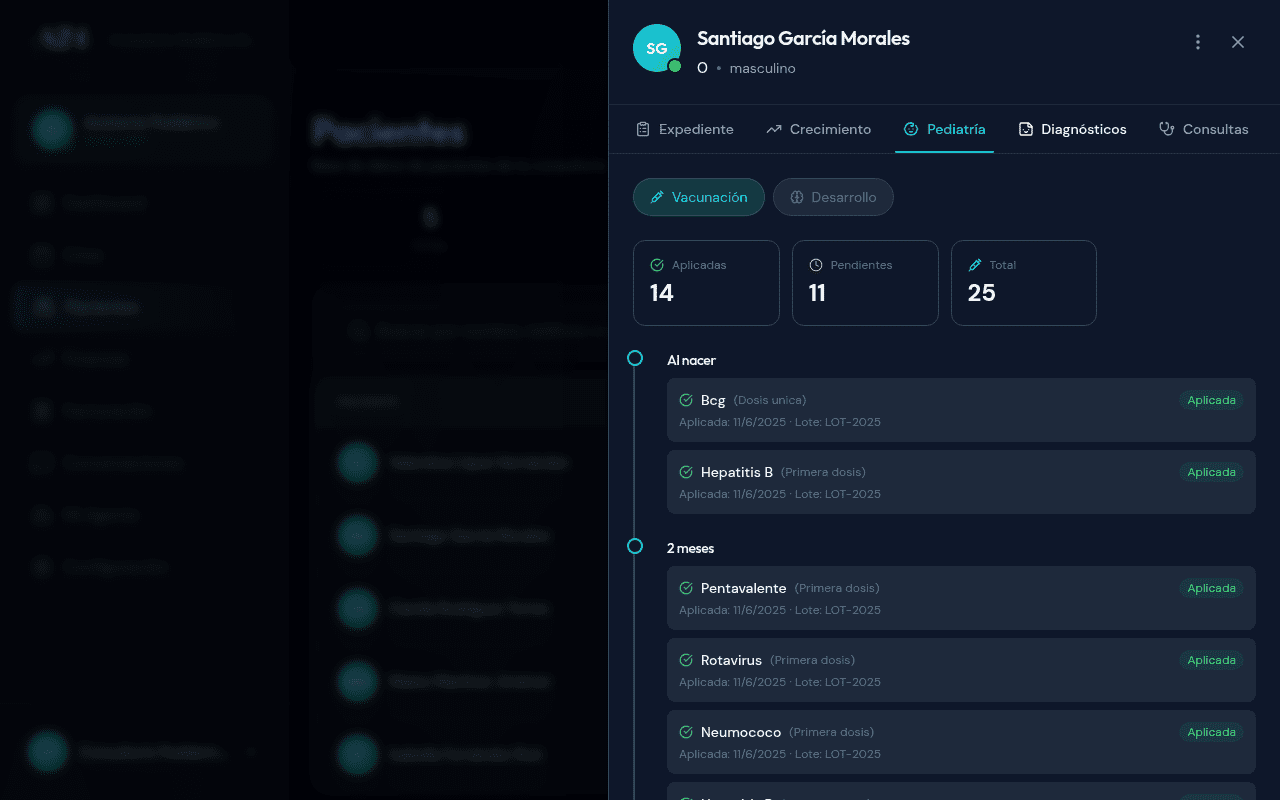Open the Crecimiento tab
The width and height of the screenshot is (1280, 800).
click(818, 129)
